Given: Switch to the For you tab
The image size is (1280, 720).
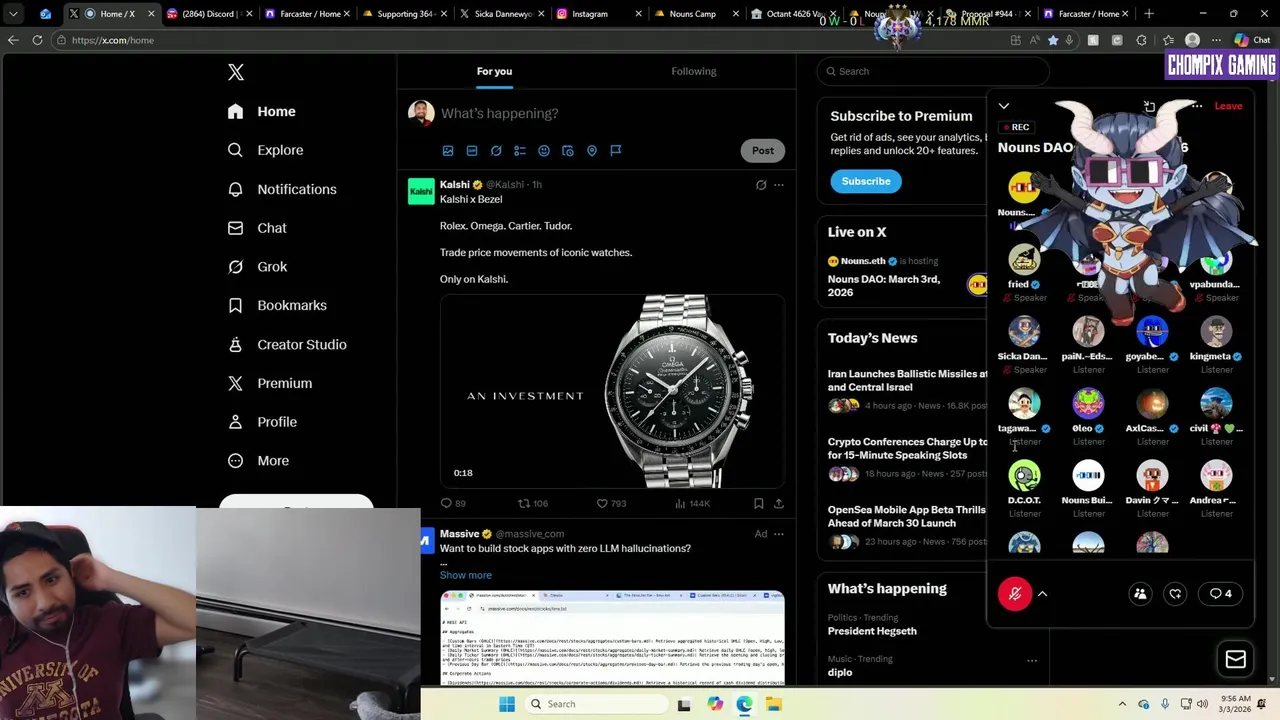Looking at the screenshot, I should 494,71.
